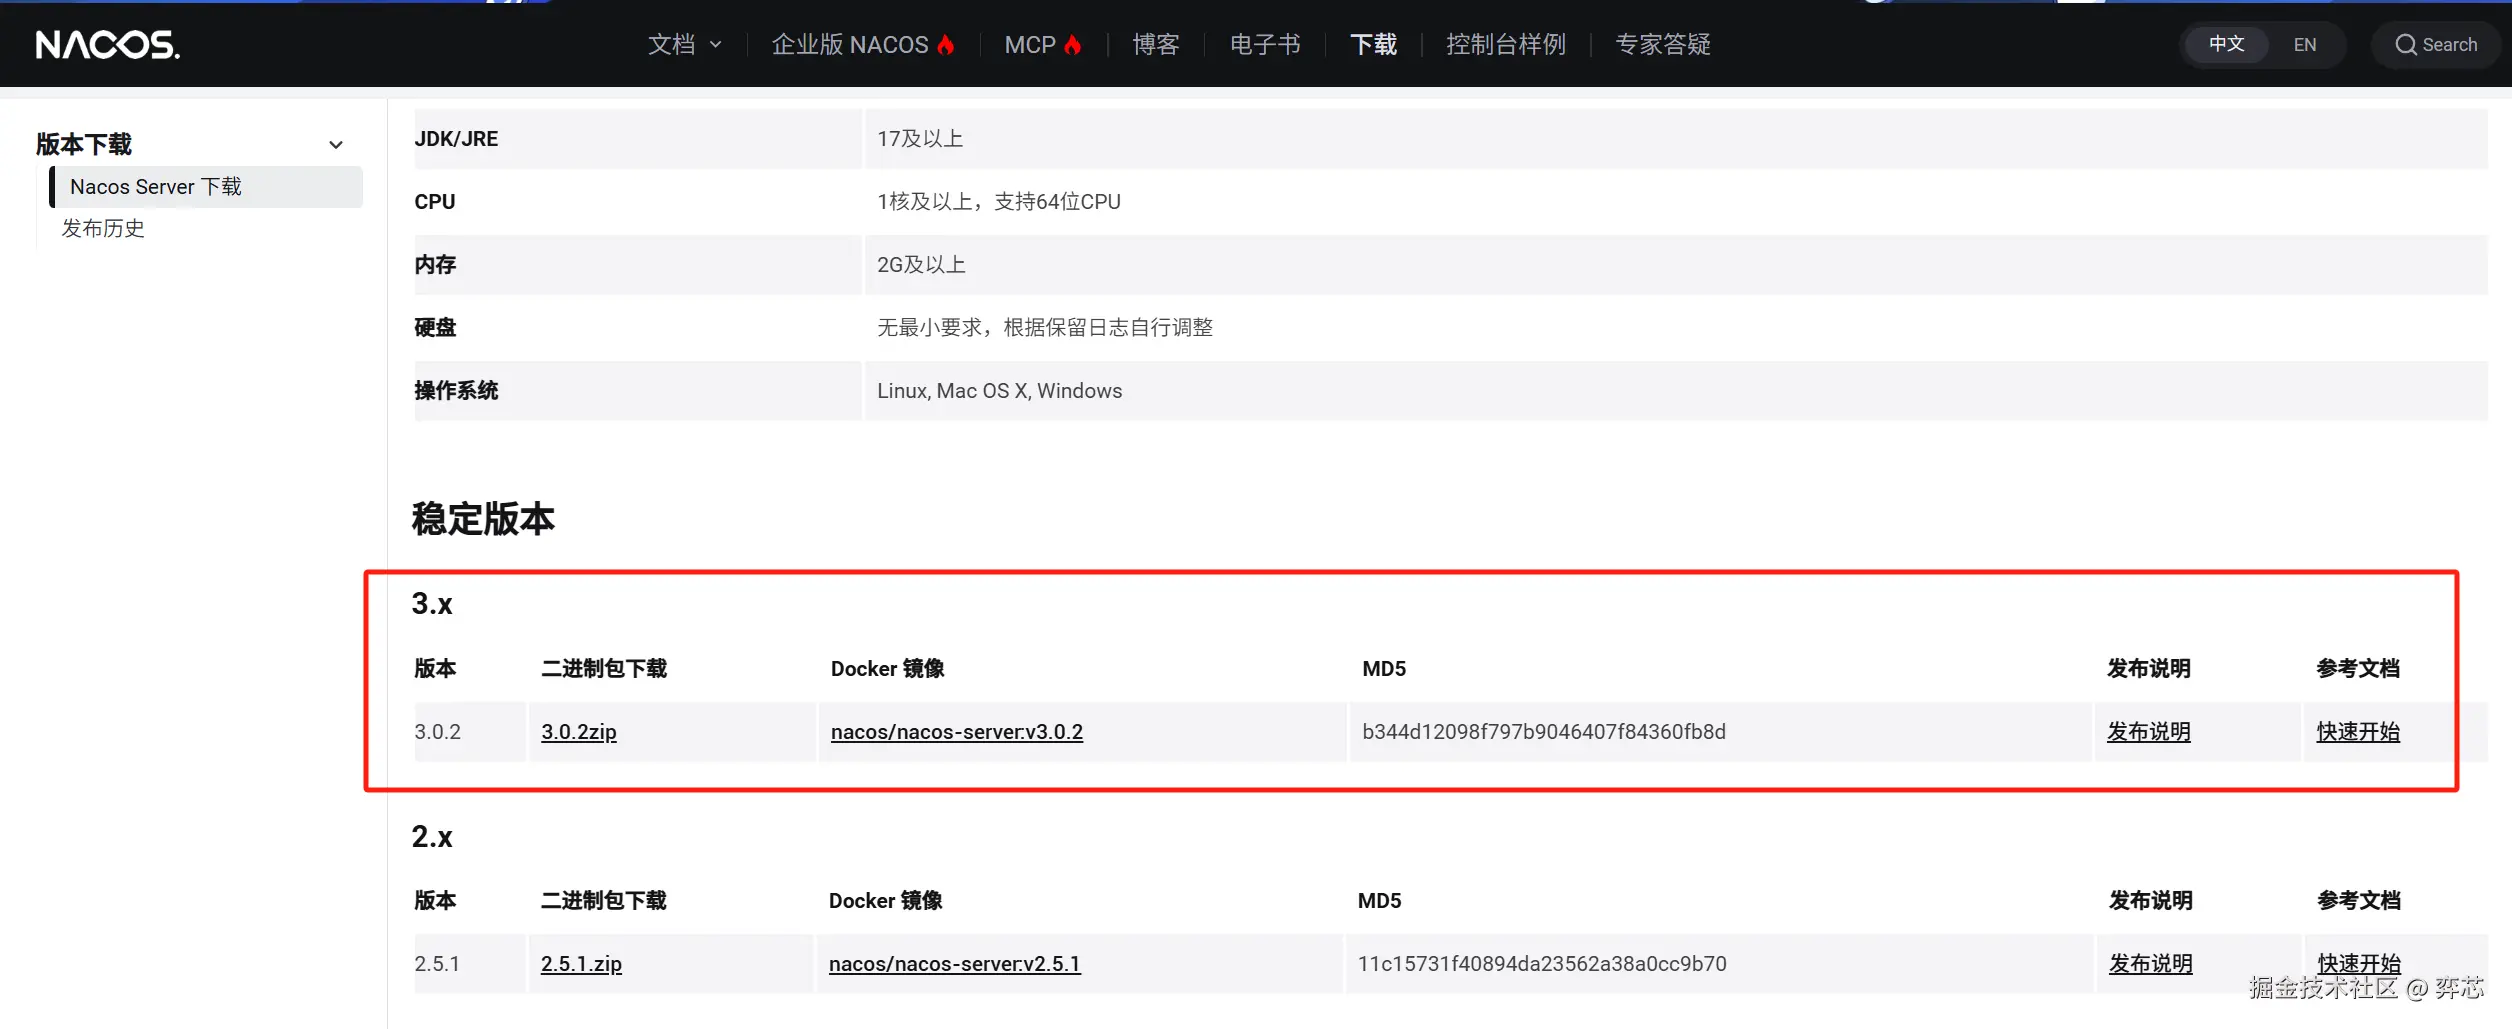Click the 17及以上 value
This screenshot has width=2512, height=1029.
pos(920,139)
